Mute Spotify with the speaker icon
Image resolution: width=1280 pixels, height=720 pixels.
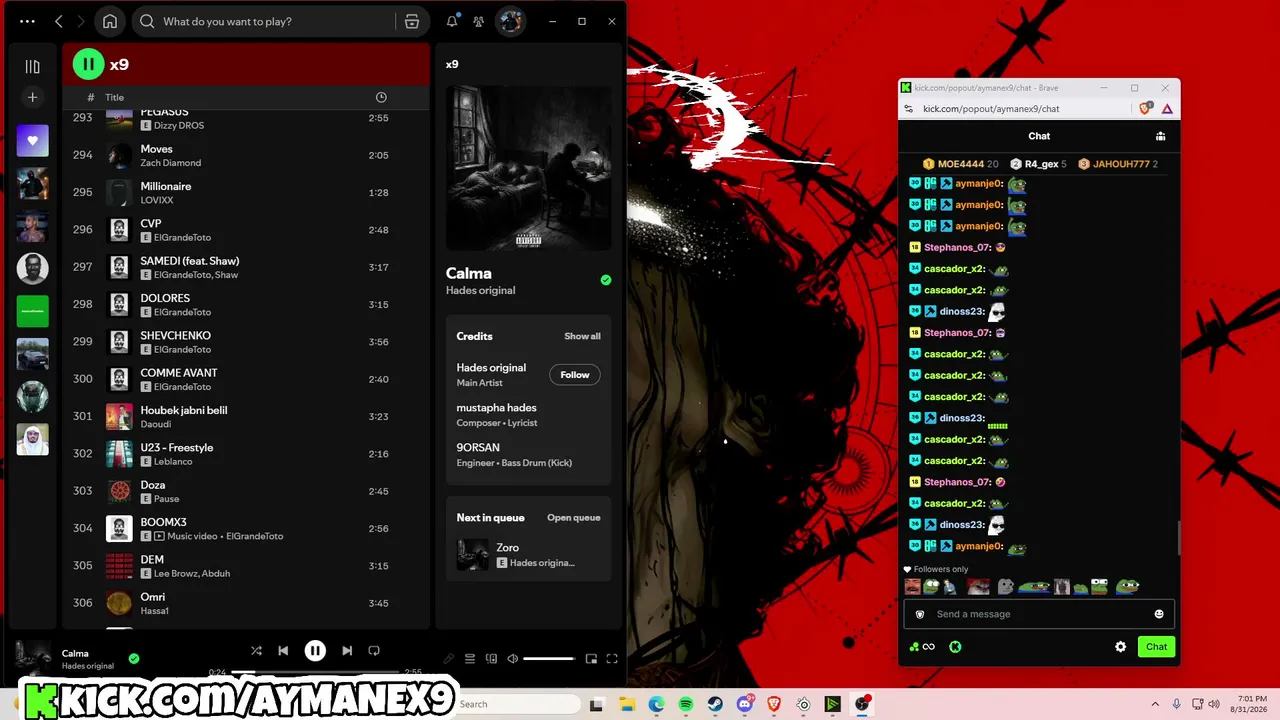(x=513, y=659)
